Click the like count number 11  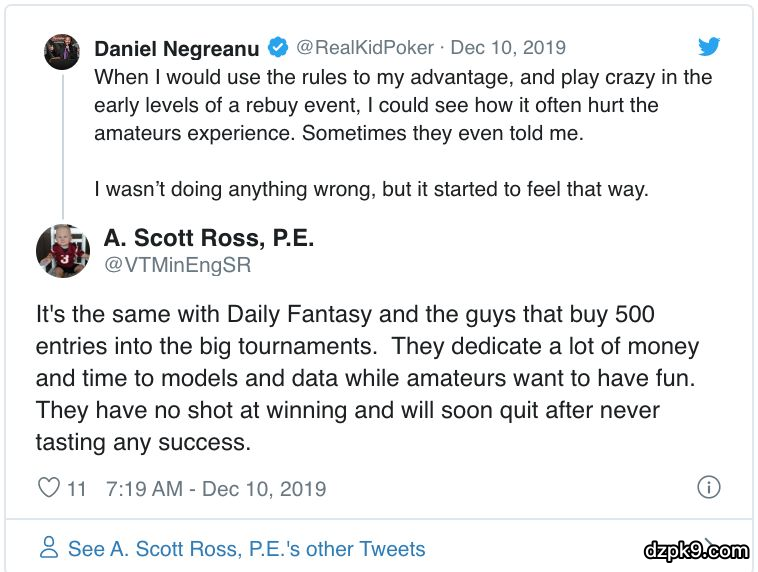click(77, 488)
